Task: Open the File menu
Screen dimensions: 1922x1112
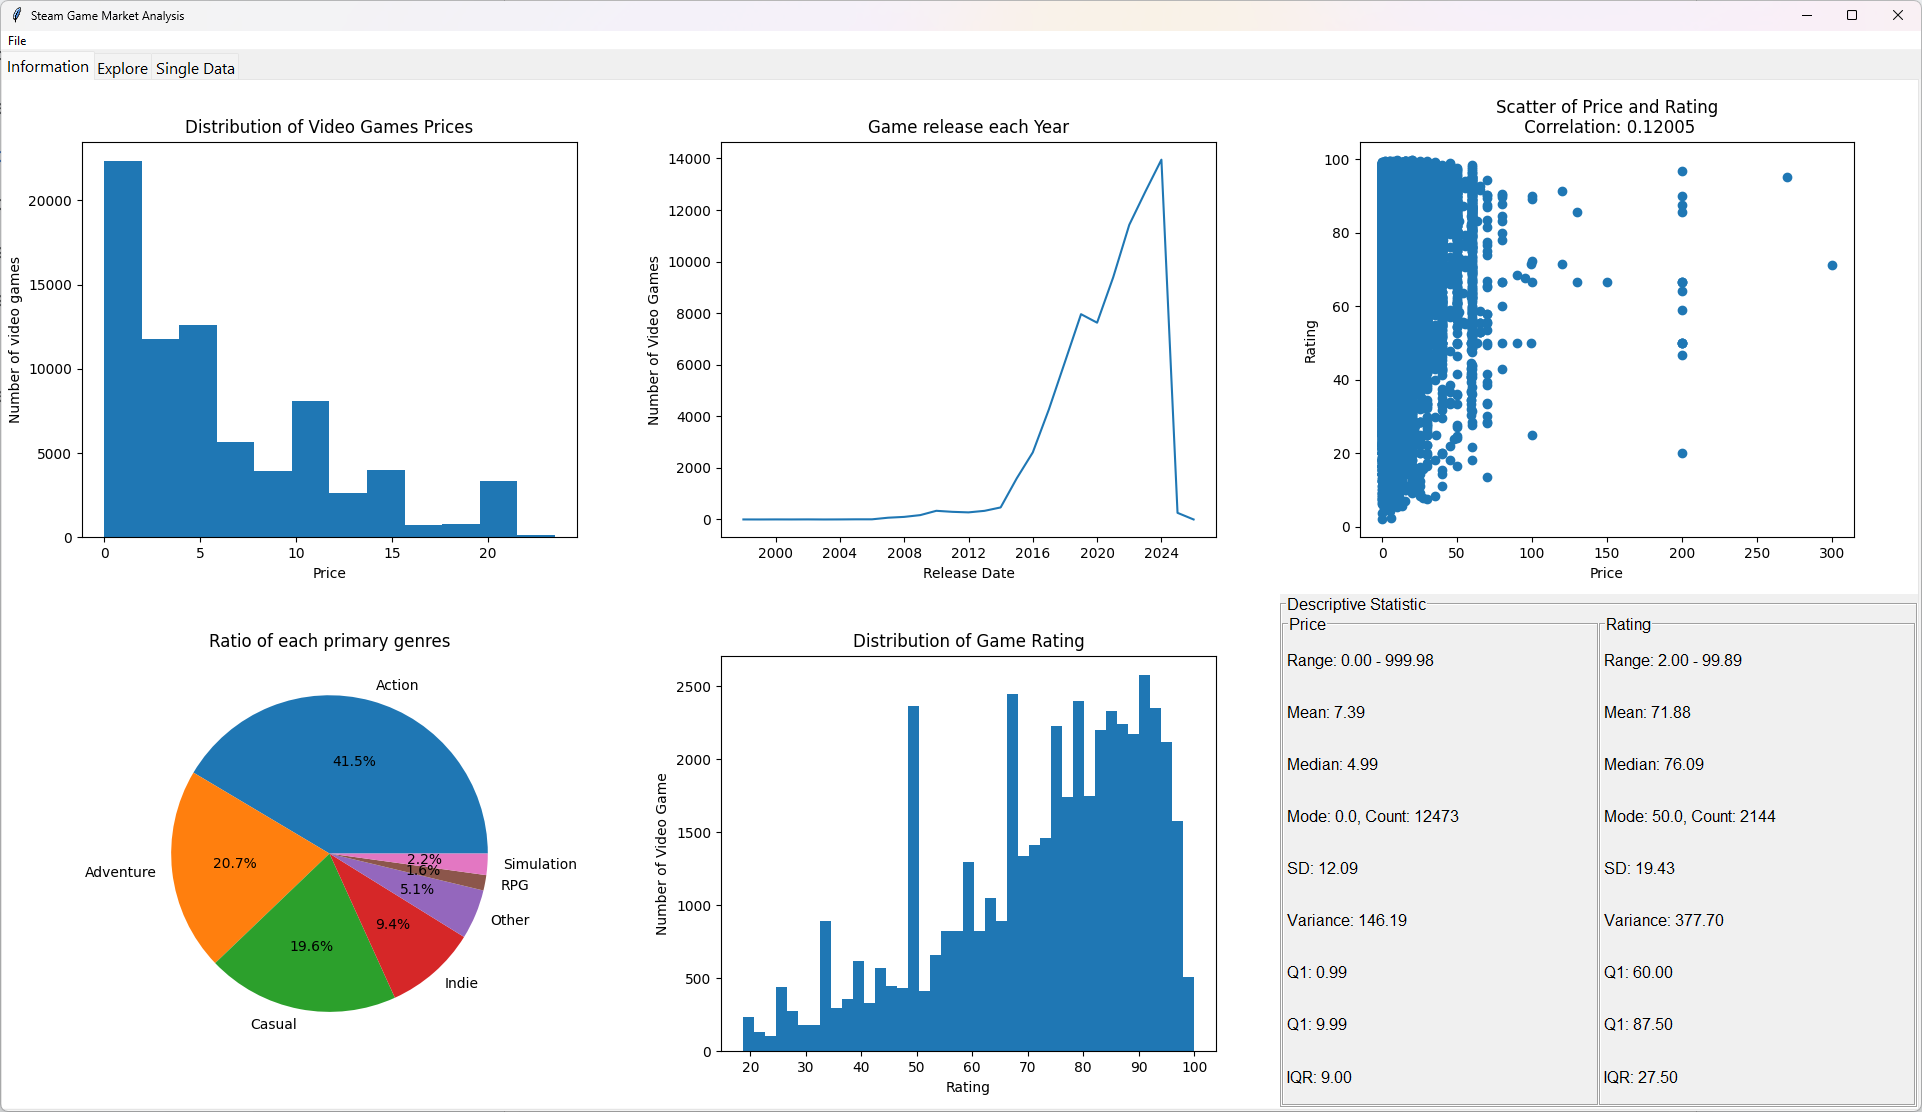Action: click(x=17, y=41)
